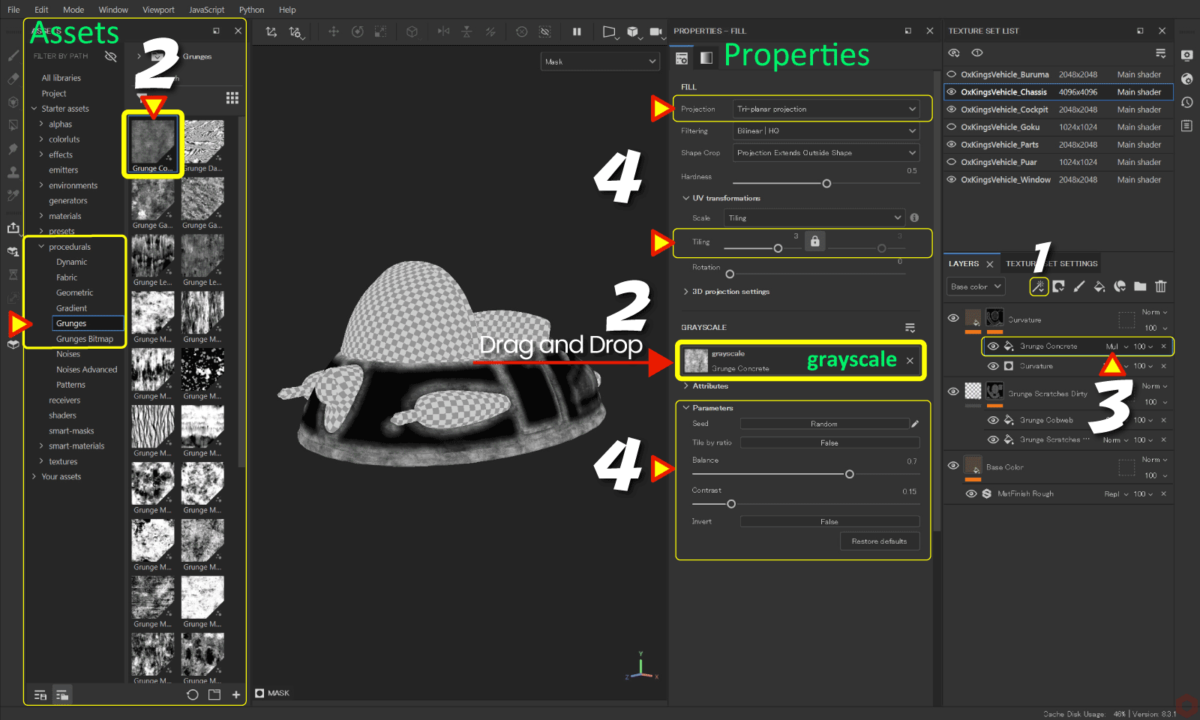Collapse the Parameters section in Properties
Image resolution: width=1200 pixels, height=720 pixels.
coord(687,408)
